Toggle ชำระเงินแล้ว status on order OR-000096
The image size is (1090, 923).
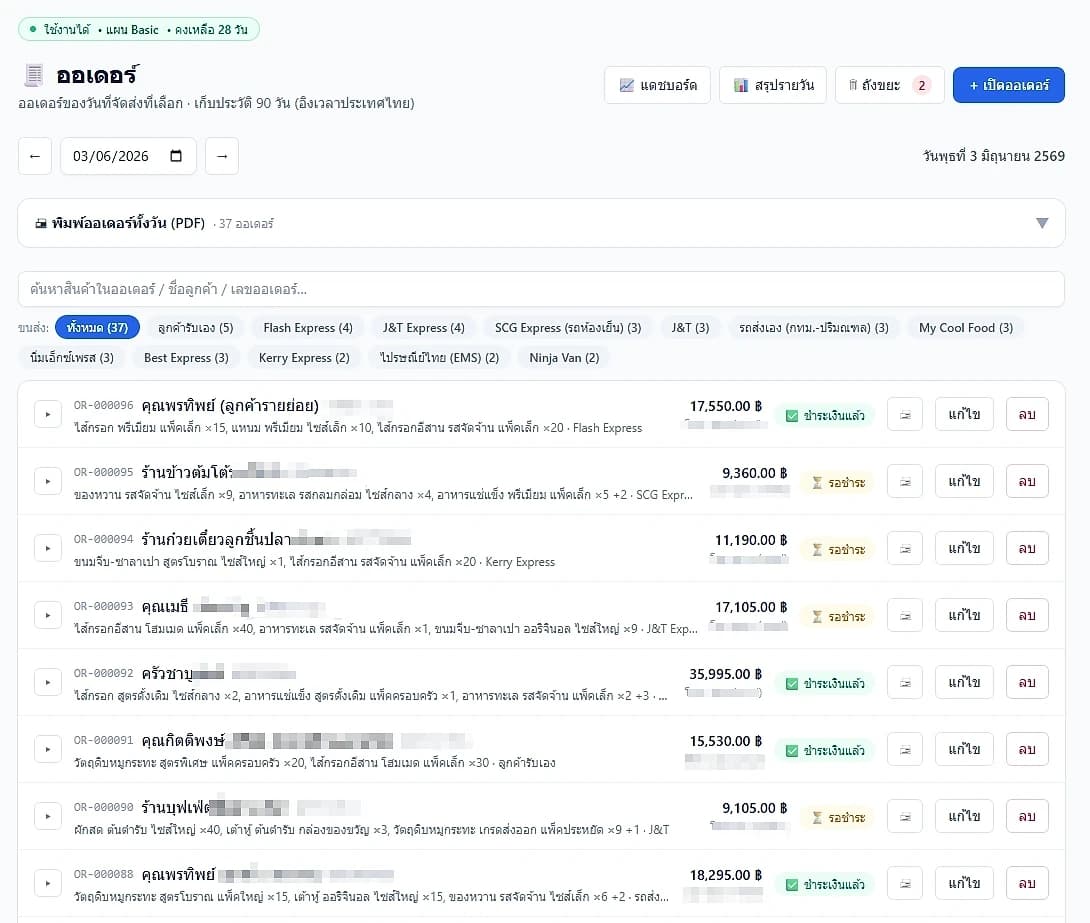pos(825,416)
